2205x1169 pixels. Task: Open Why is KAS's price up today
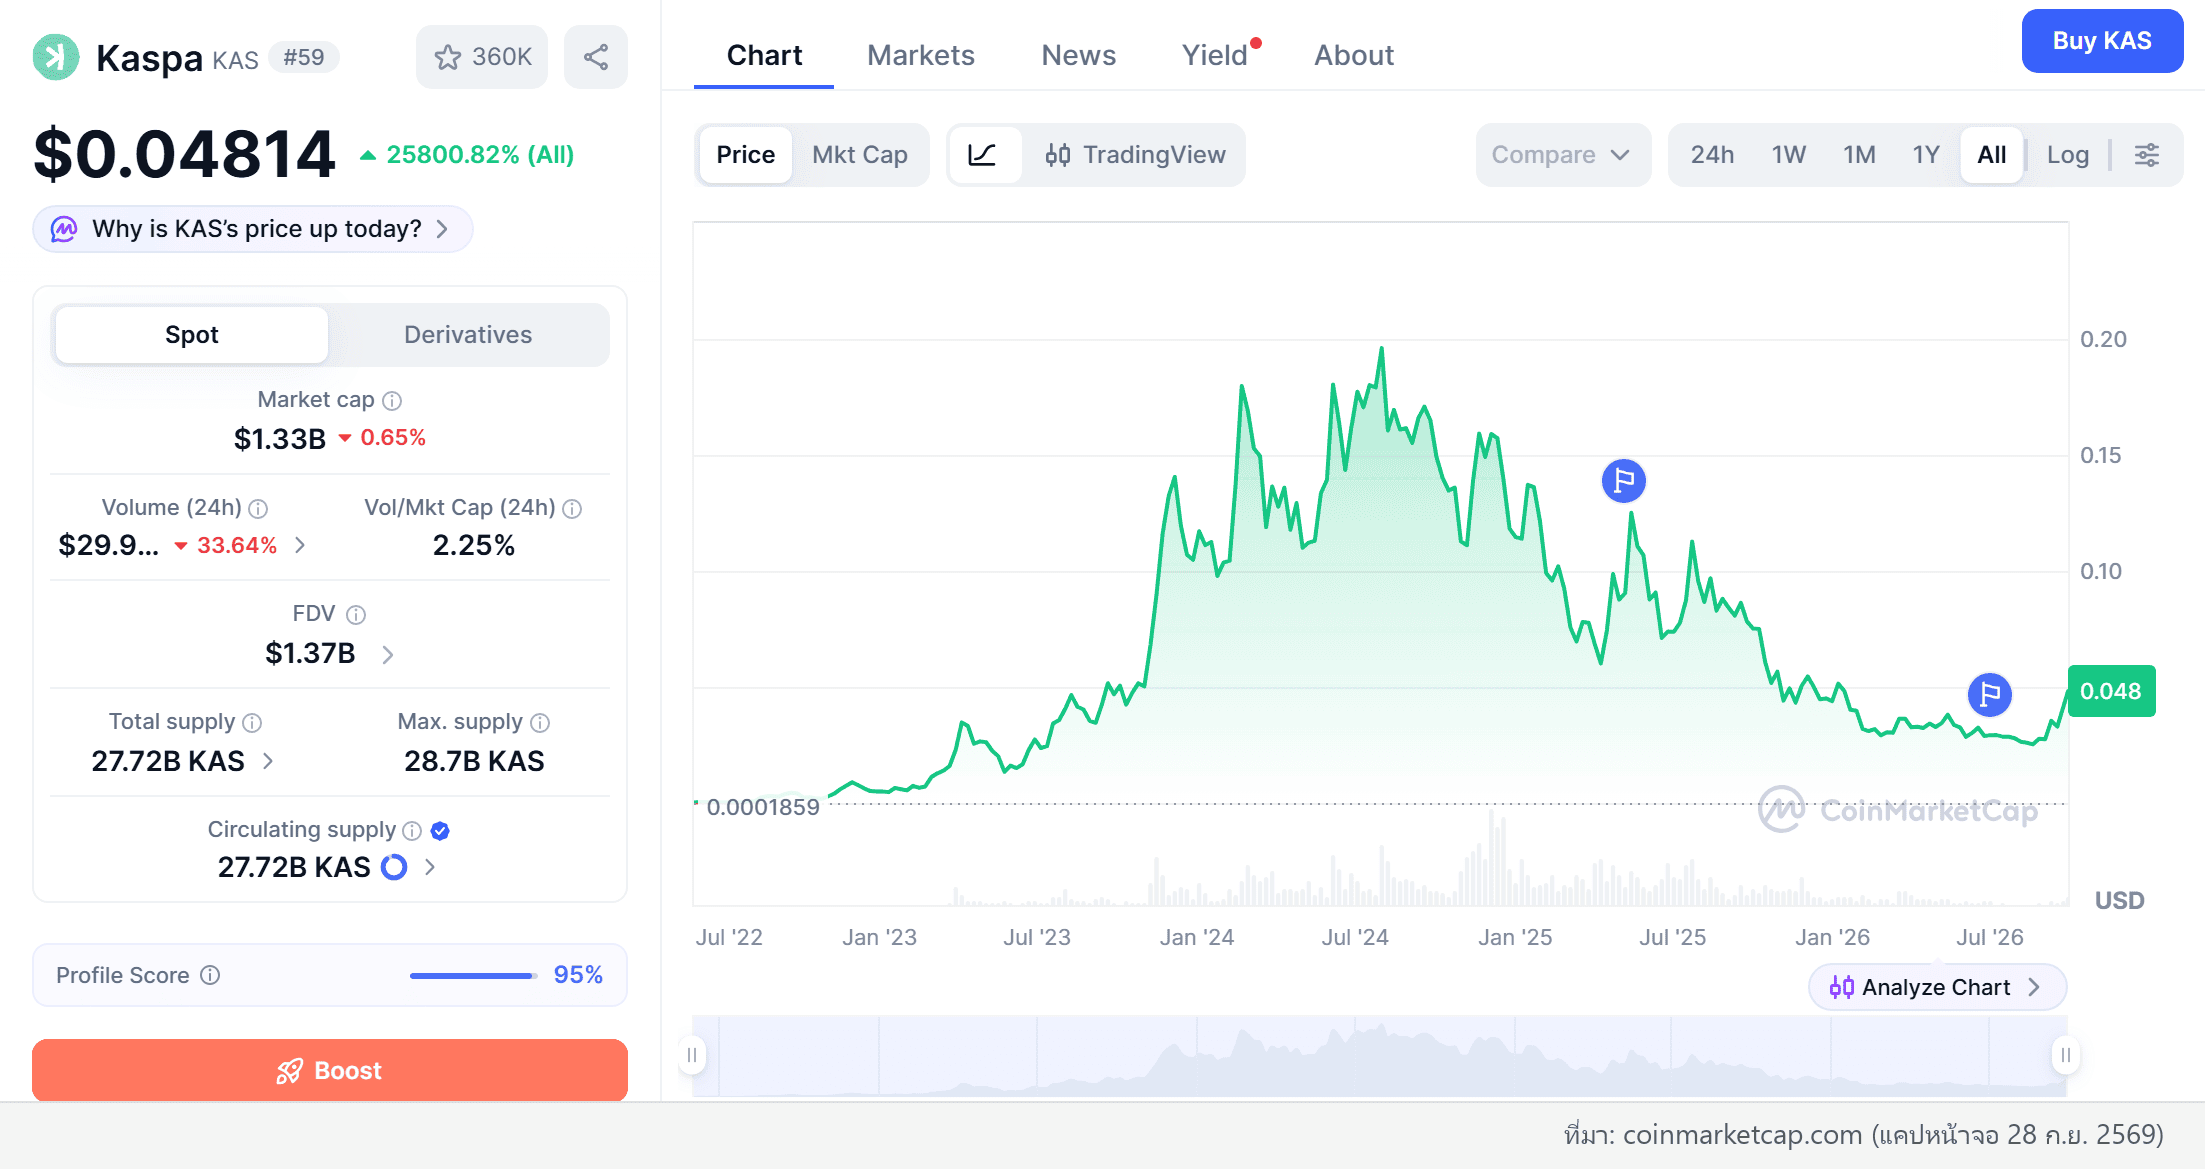click(253, 229)
